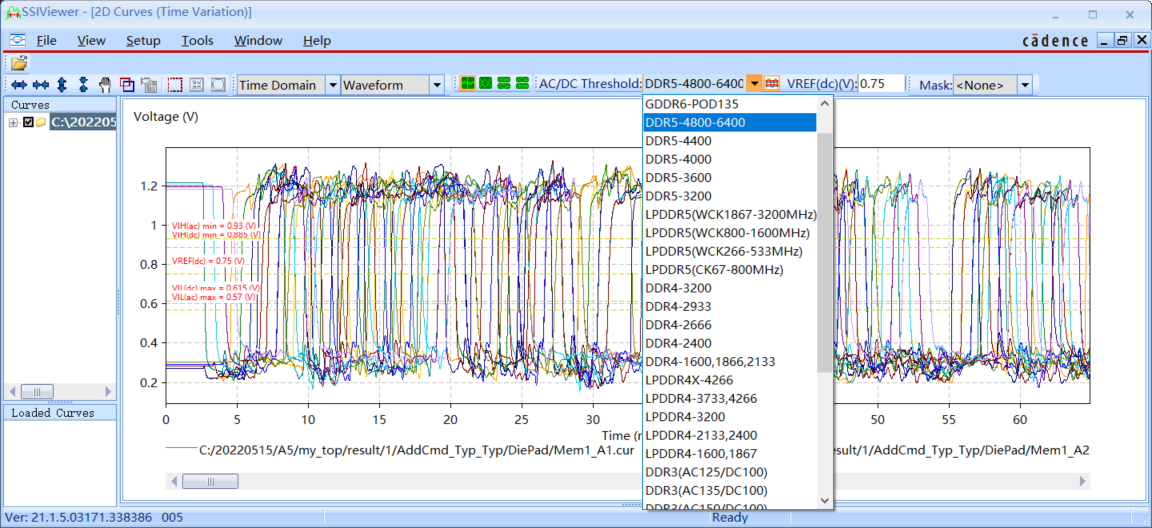
Task: Select the fourth green display-mode icon
Action: pyautogui.click(x=522, y=84)
